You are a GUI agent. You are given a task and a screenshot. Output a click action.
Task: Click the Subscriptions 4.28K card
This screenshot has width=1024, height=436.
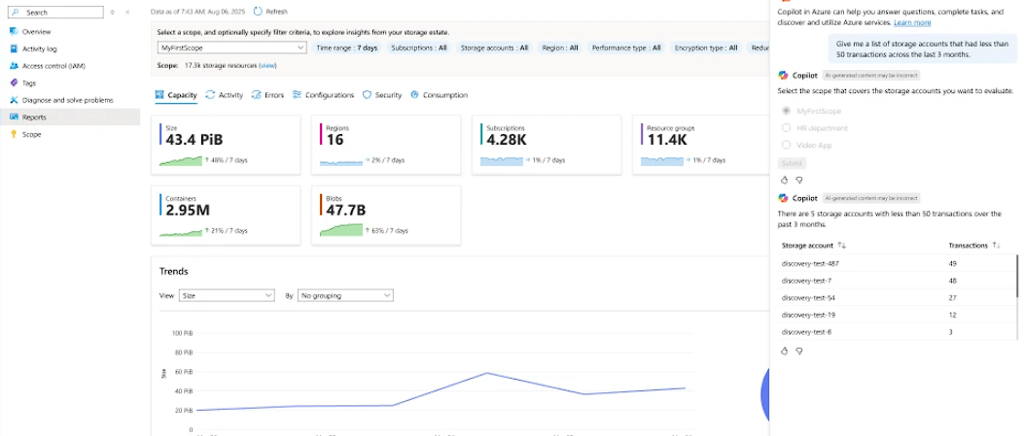[547, 145]
